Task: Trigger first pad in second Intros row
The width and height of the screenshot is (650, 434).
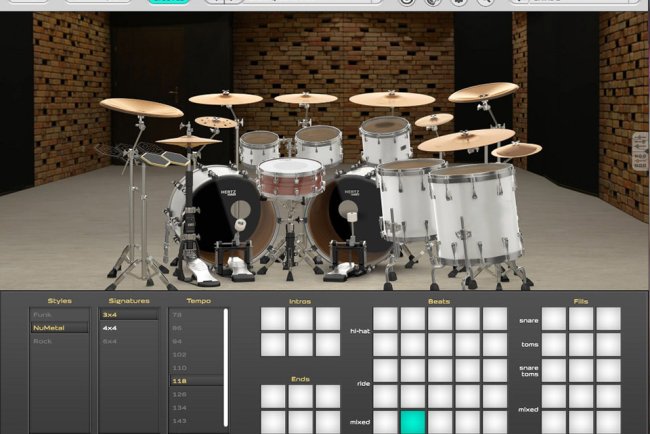Action: point(273,344)
